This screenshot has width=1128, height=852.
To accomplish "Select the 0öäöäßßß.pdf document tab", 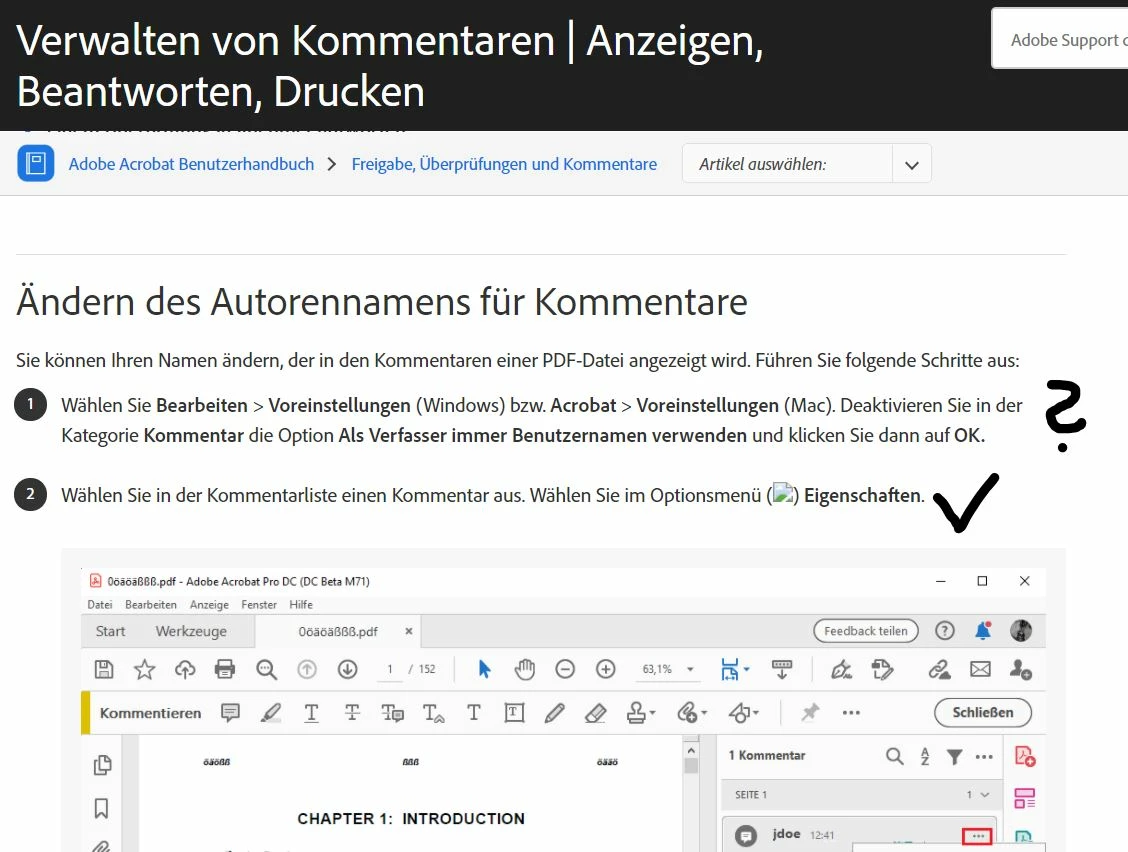I will click(x=337, y=631).
